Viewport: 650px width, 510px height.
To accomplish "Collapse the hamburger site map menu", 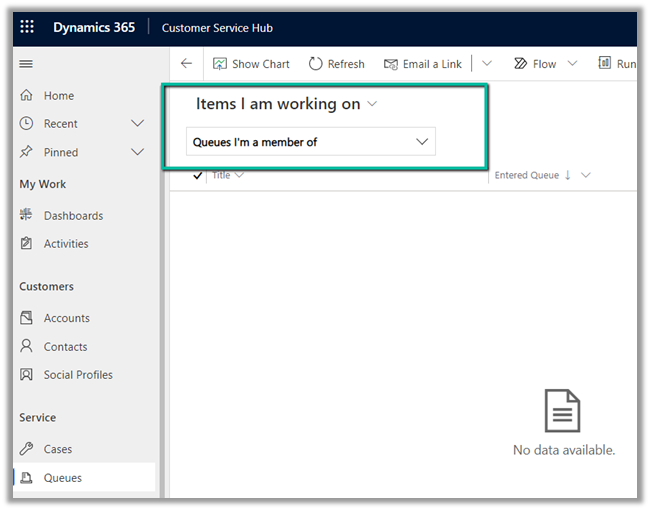I will click(26, 64).
